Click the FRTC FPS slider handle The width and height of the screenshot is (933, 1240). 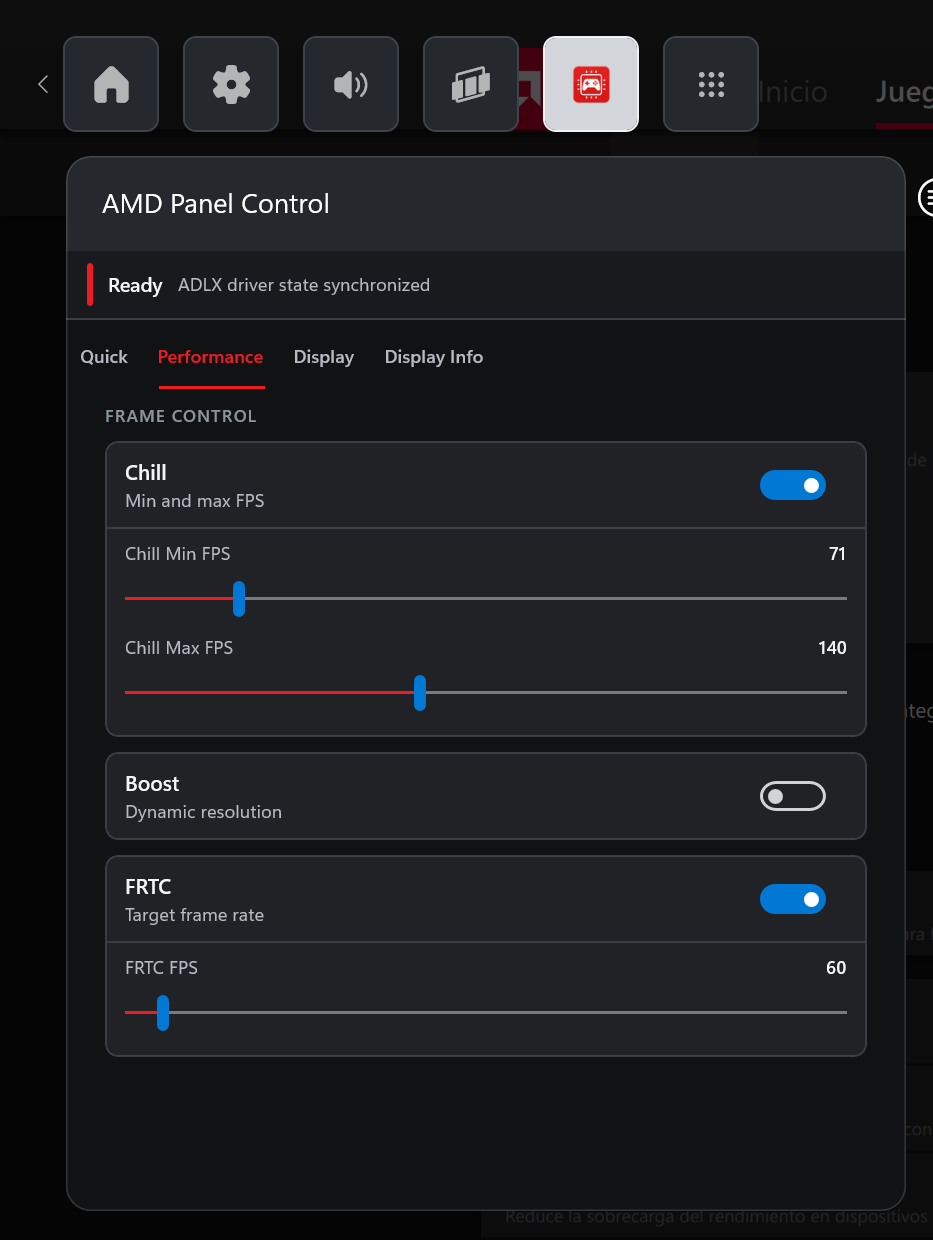(163, 1012)
